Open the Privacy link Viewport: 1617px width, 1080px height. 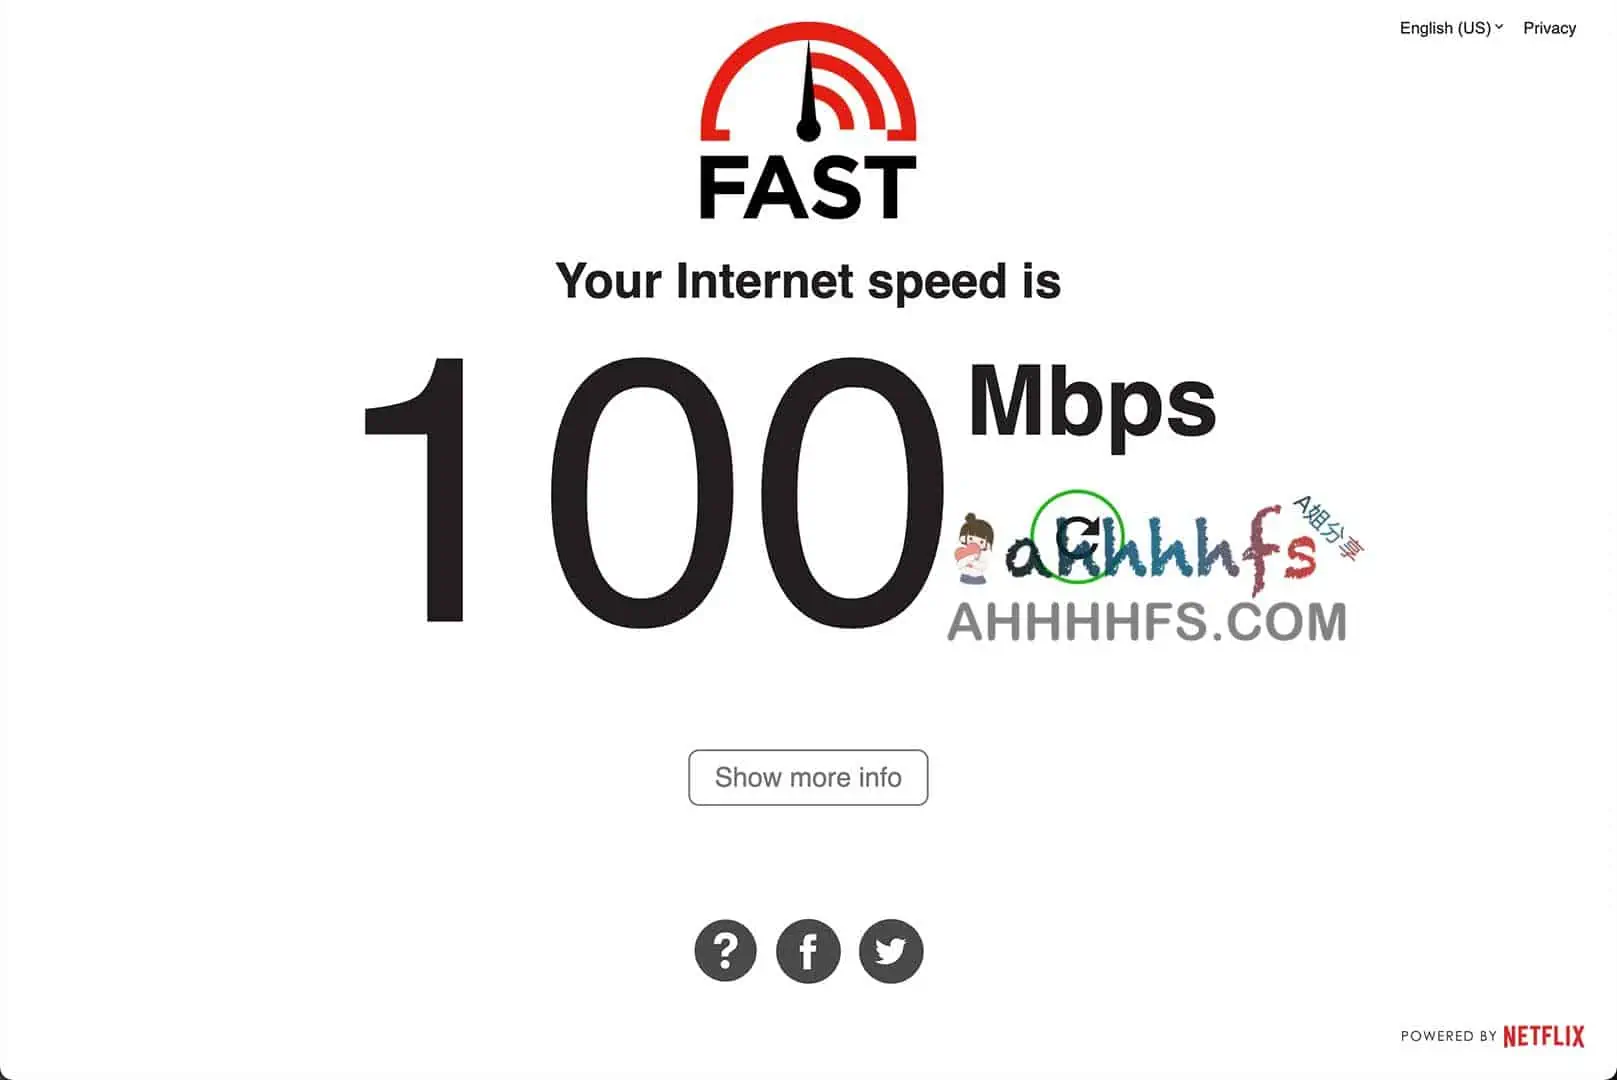point(1549,28)
